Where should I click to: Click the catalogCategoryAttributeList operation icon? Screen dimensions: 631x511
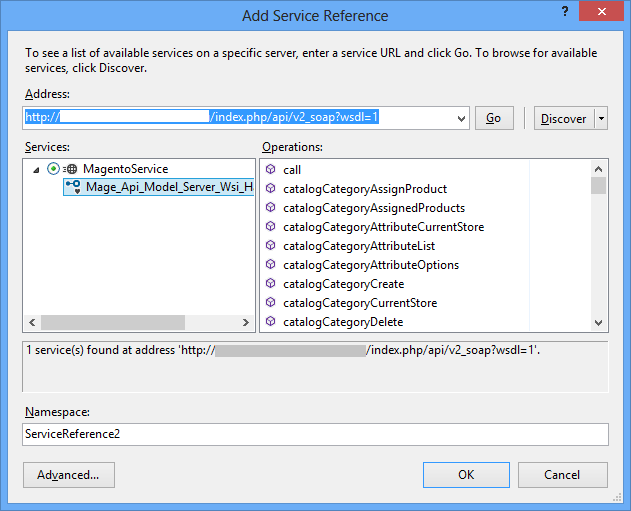pos(270,246)
